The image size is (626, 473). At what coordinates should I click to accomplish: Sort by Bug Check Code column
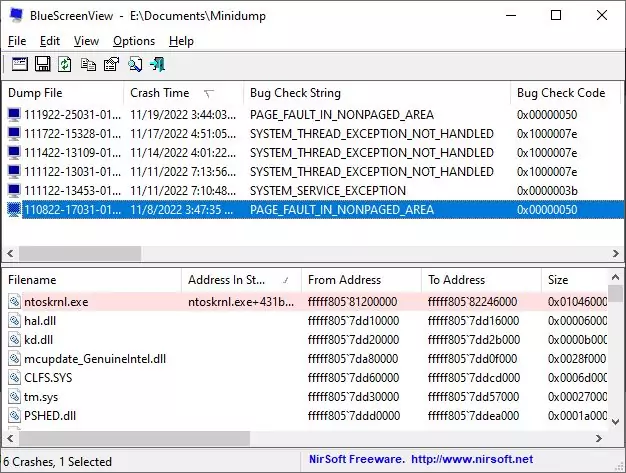(565, 93)
